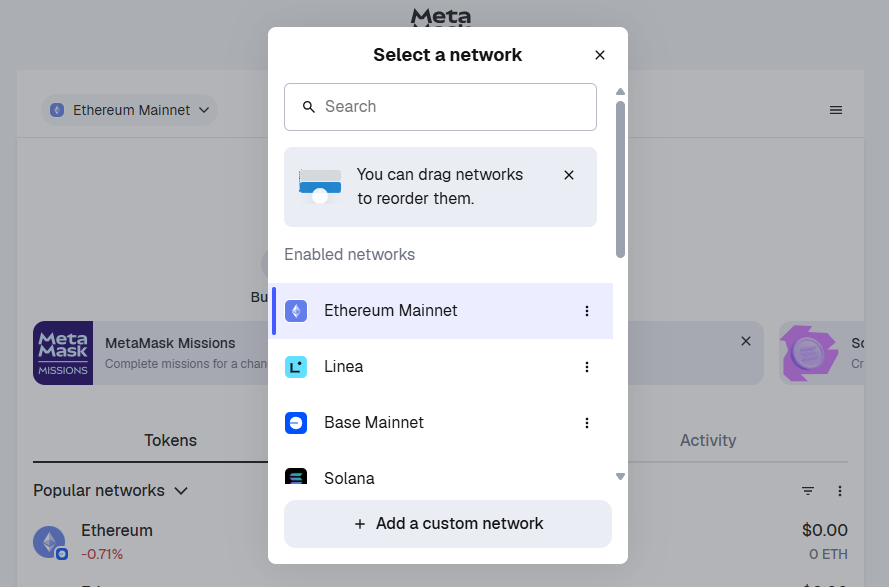Click the search magnifier icon

click(x=308, y=107)
